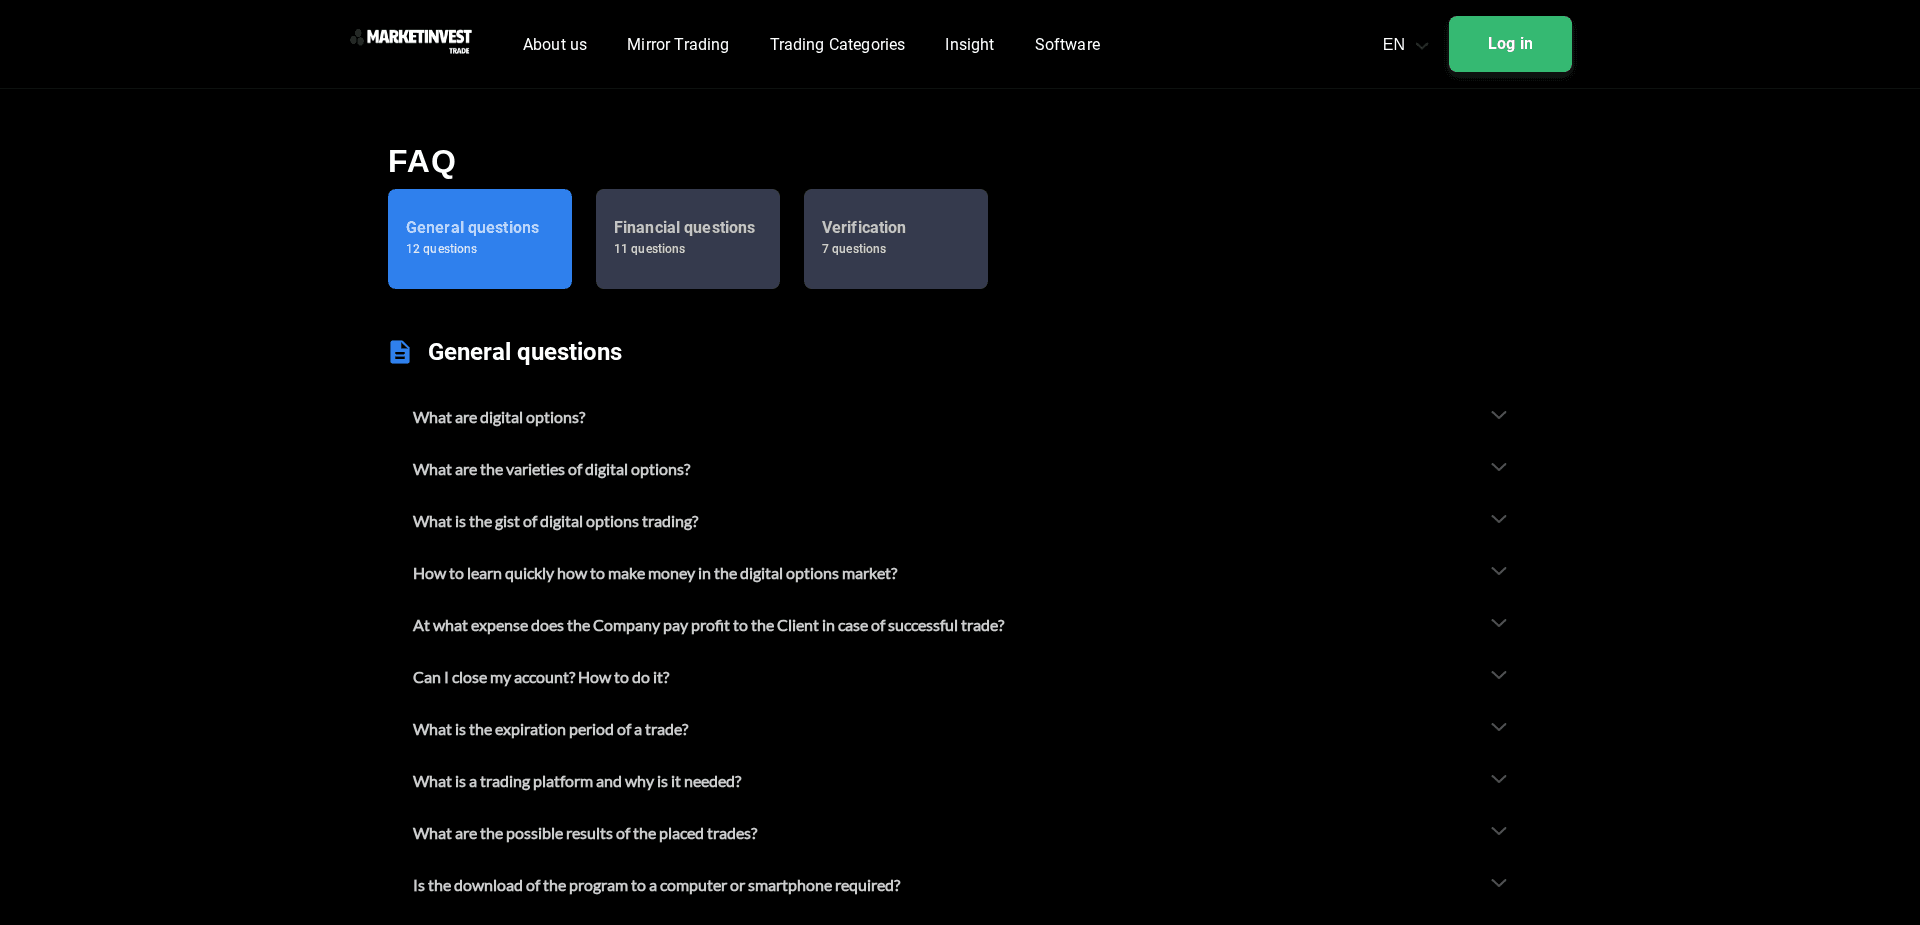The height and width of the screenshot is (925, 1920).
Task: Expand the "What are digital options?" question
Action: [x=1498, y=416]
